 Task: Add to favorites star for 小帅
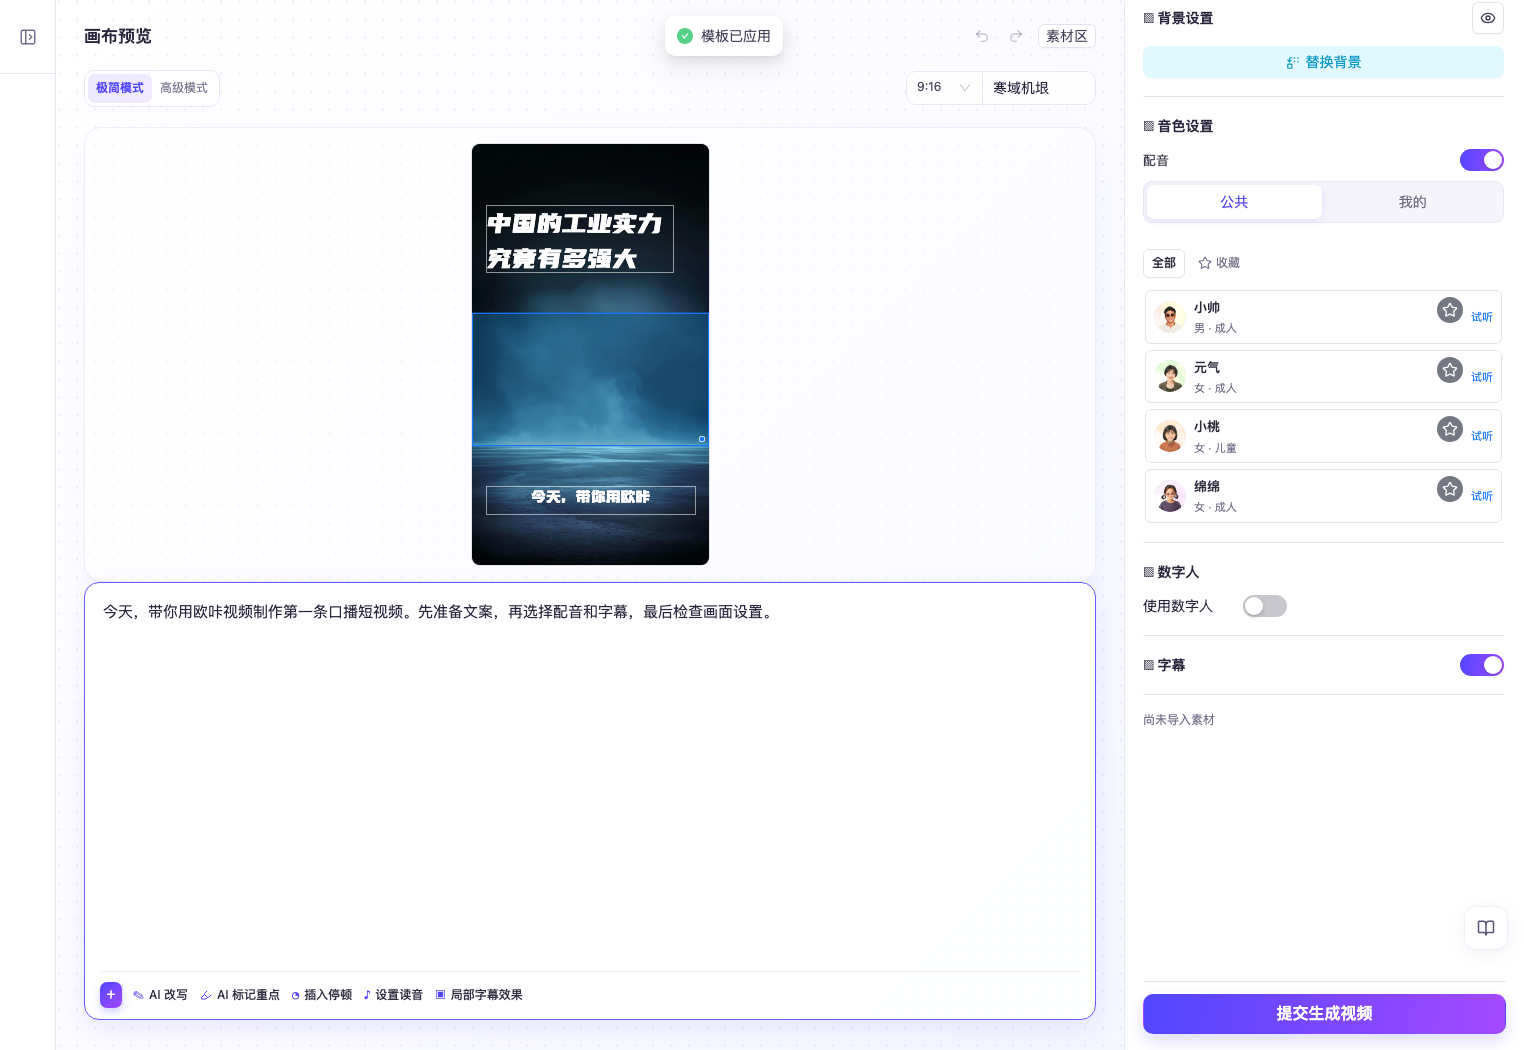1450,310
